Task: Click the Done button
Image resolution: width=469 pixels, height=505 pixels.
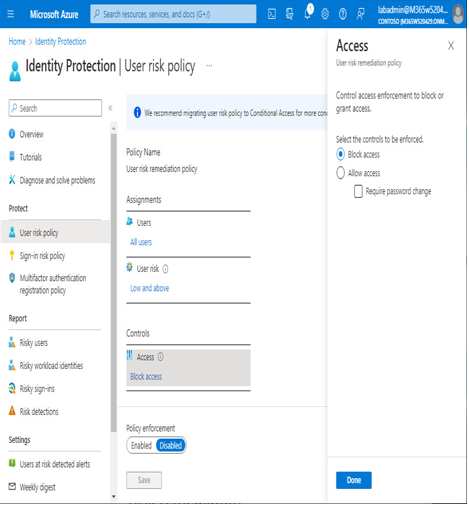Action: [354, 480]
